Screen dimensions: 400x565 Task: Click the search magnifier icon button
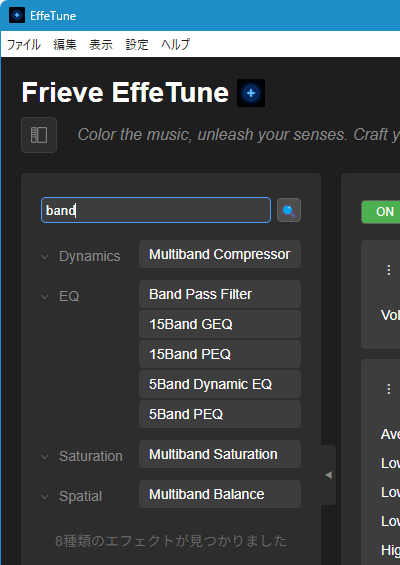[x=289, y=210]
